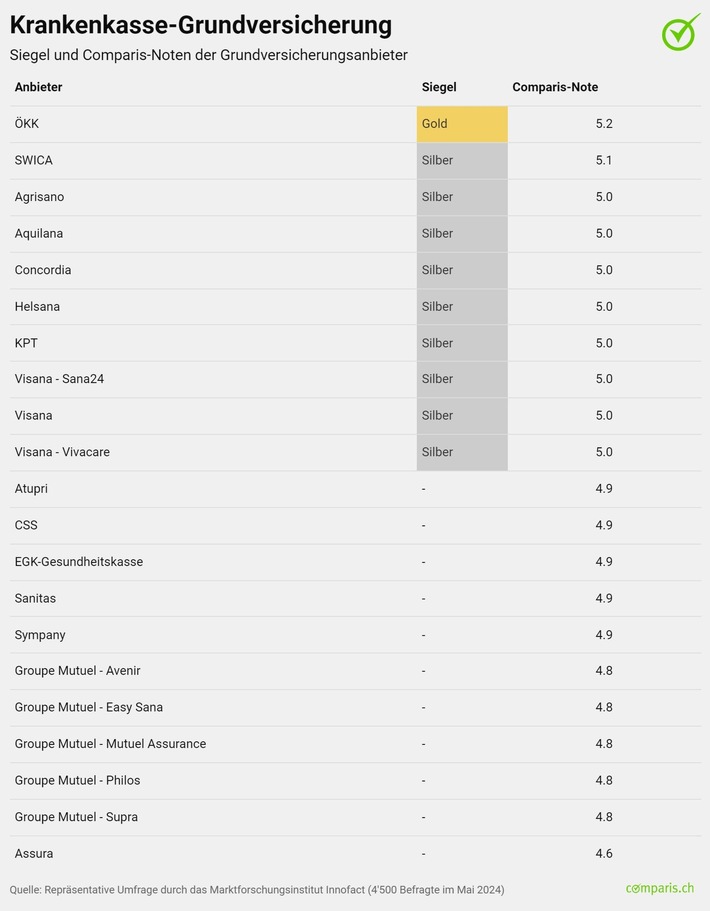The width and height of the screenshot is (710, 911).
Task: Select the Agrisano provider name
Action: (39, 197)
